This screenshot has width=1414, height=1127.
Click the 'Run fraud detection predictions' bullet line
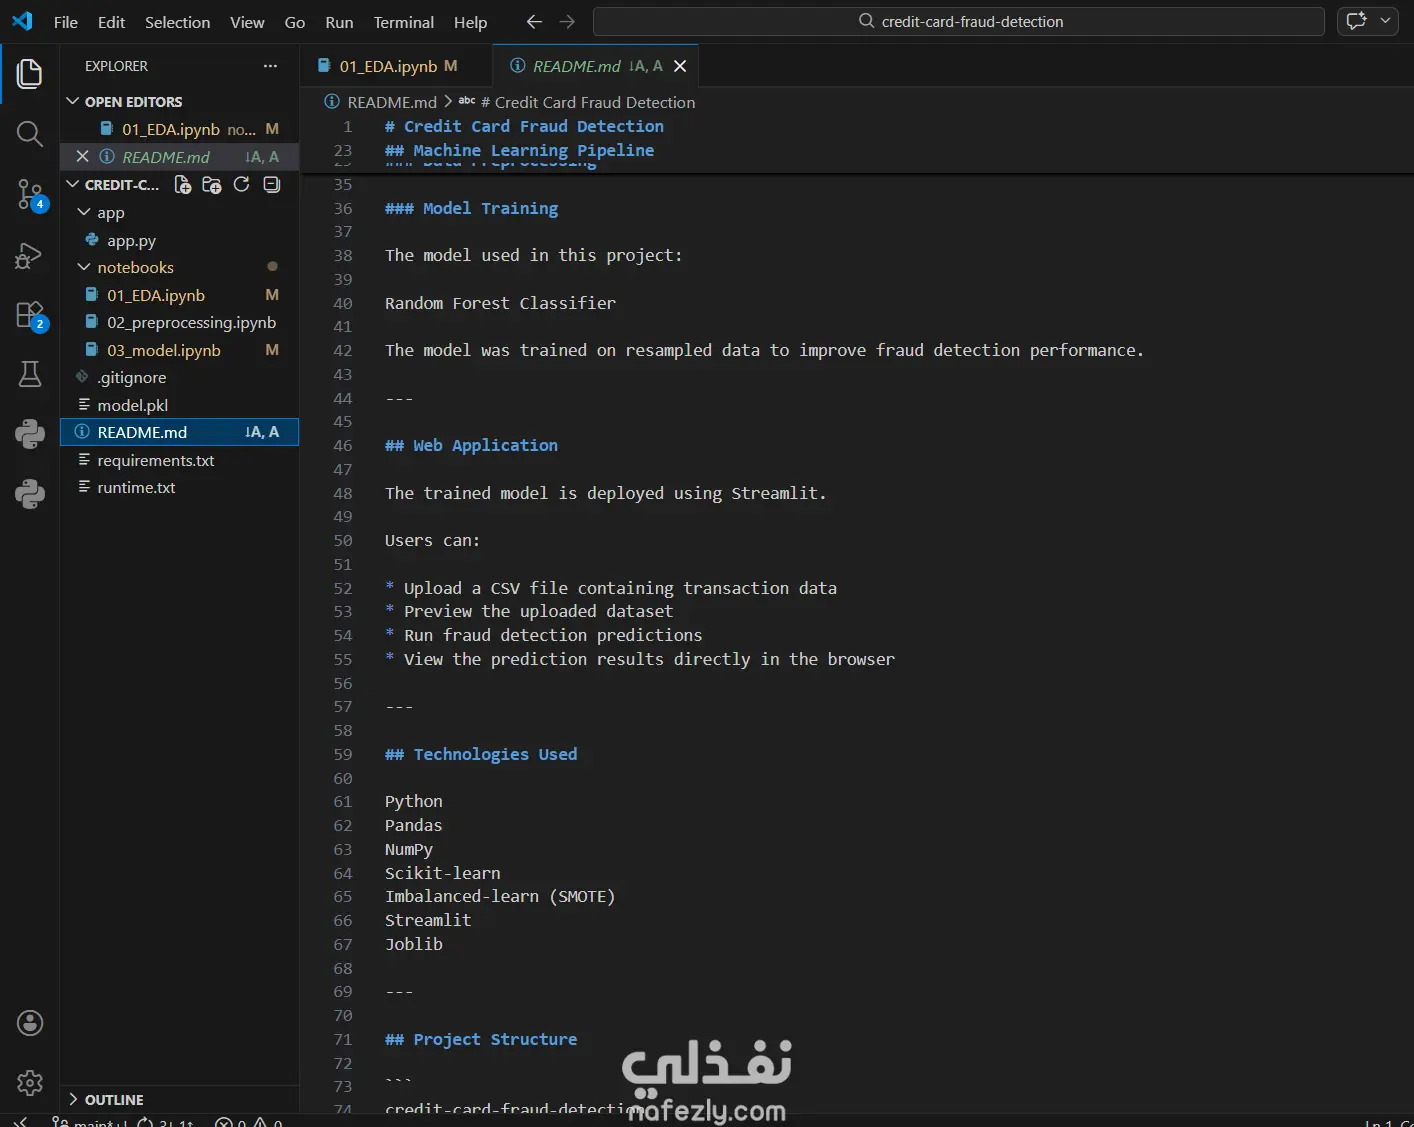[x=544, y=635]
